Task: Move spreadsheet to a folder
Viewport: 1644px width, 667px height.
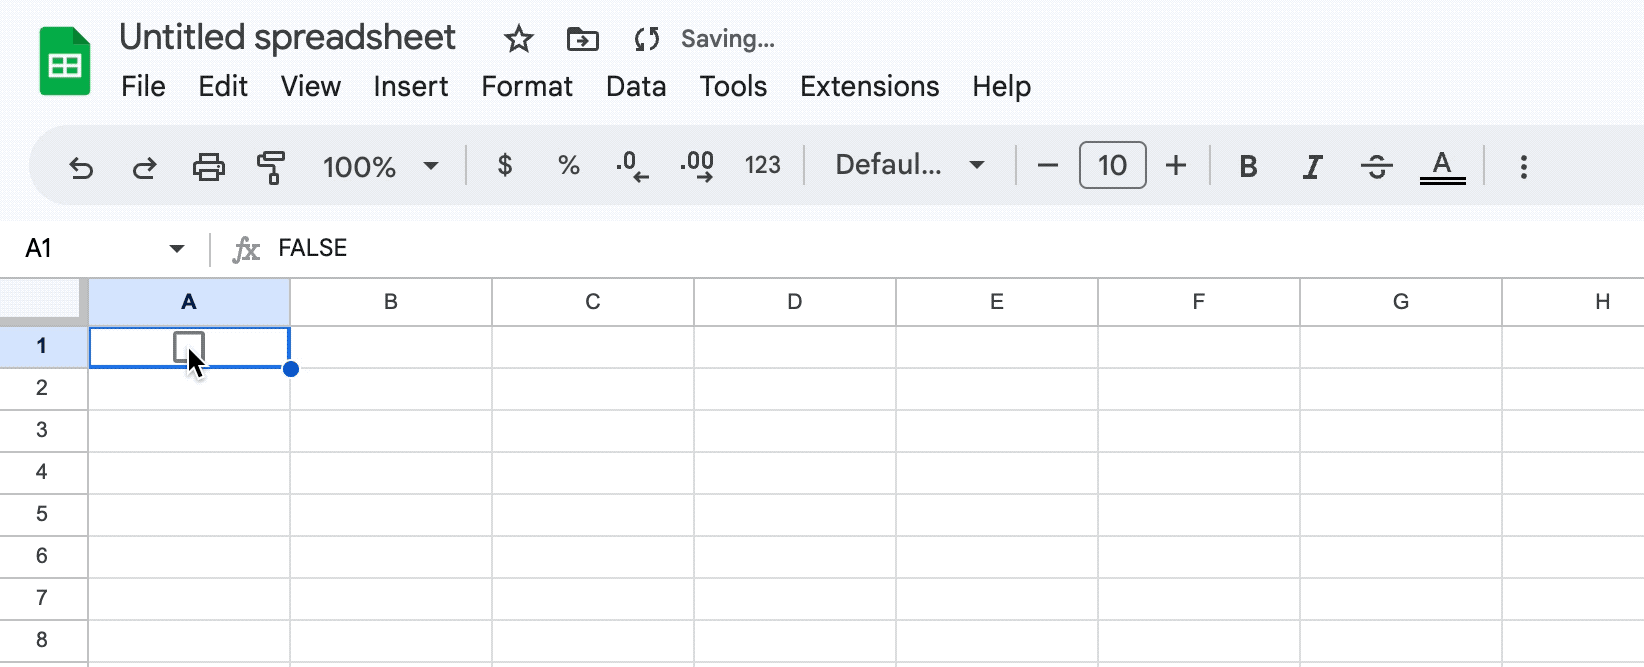Action: [582, 39]
